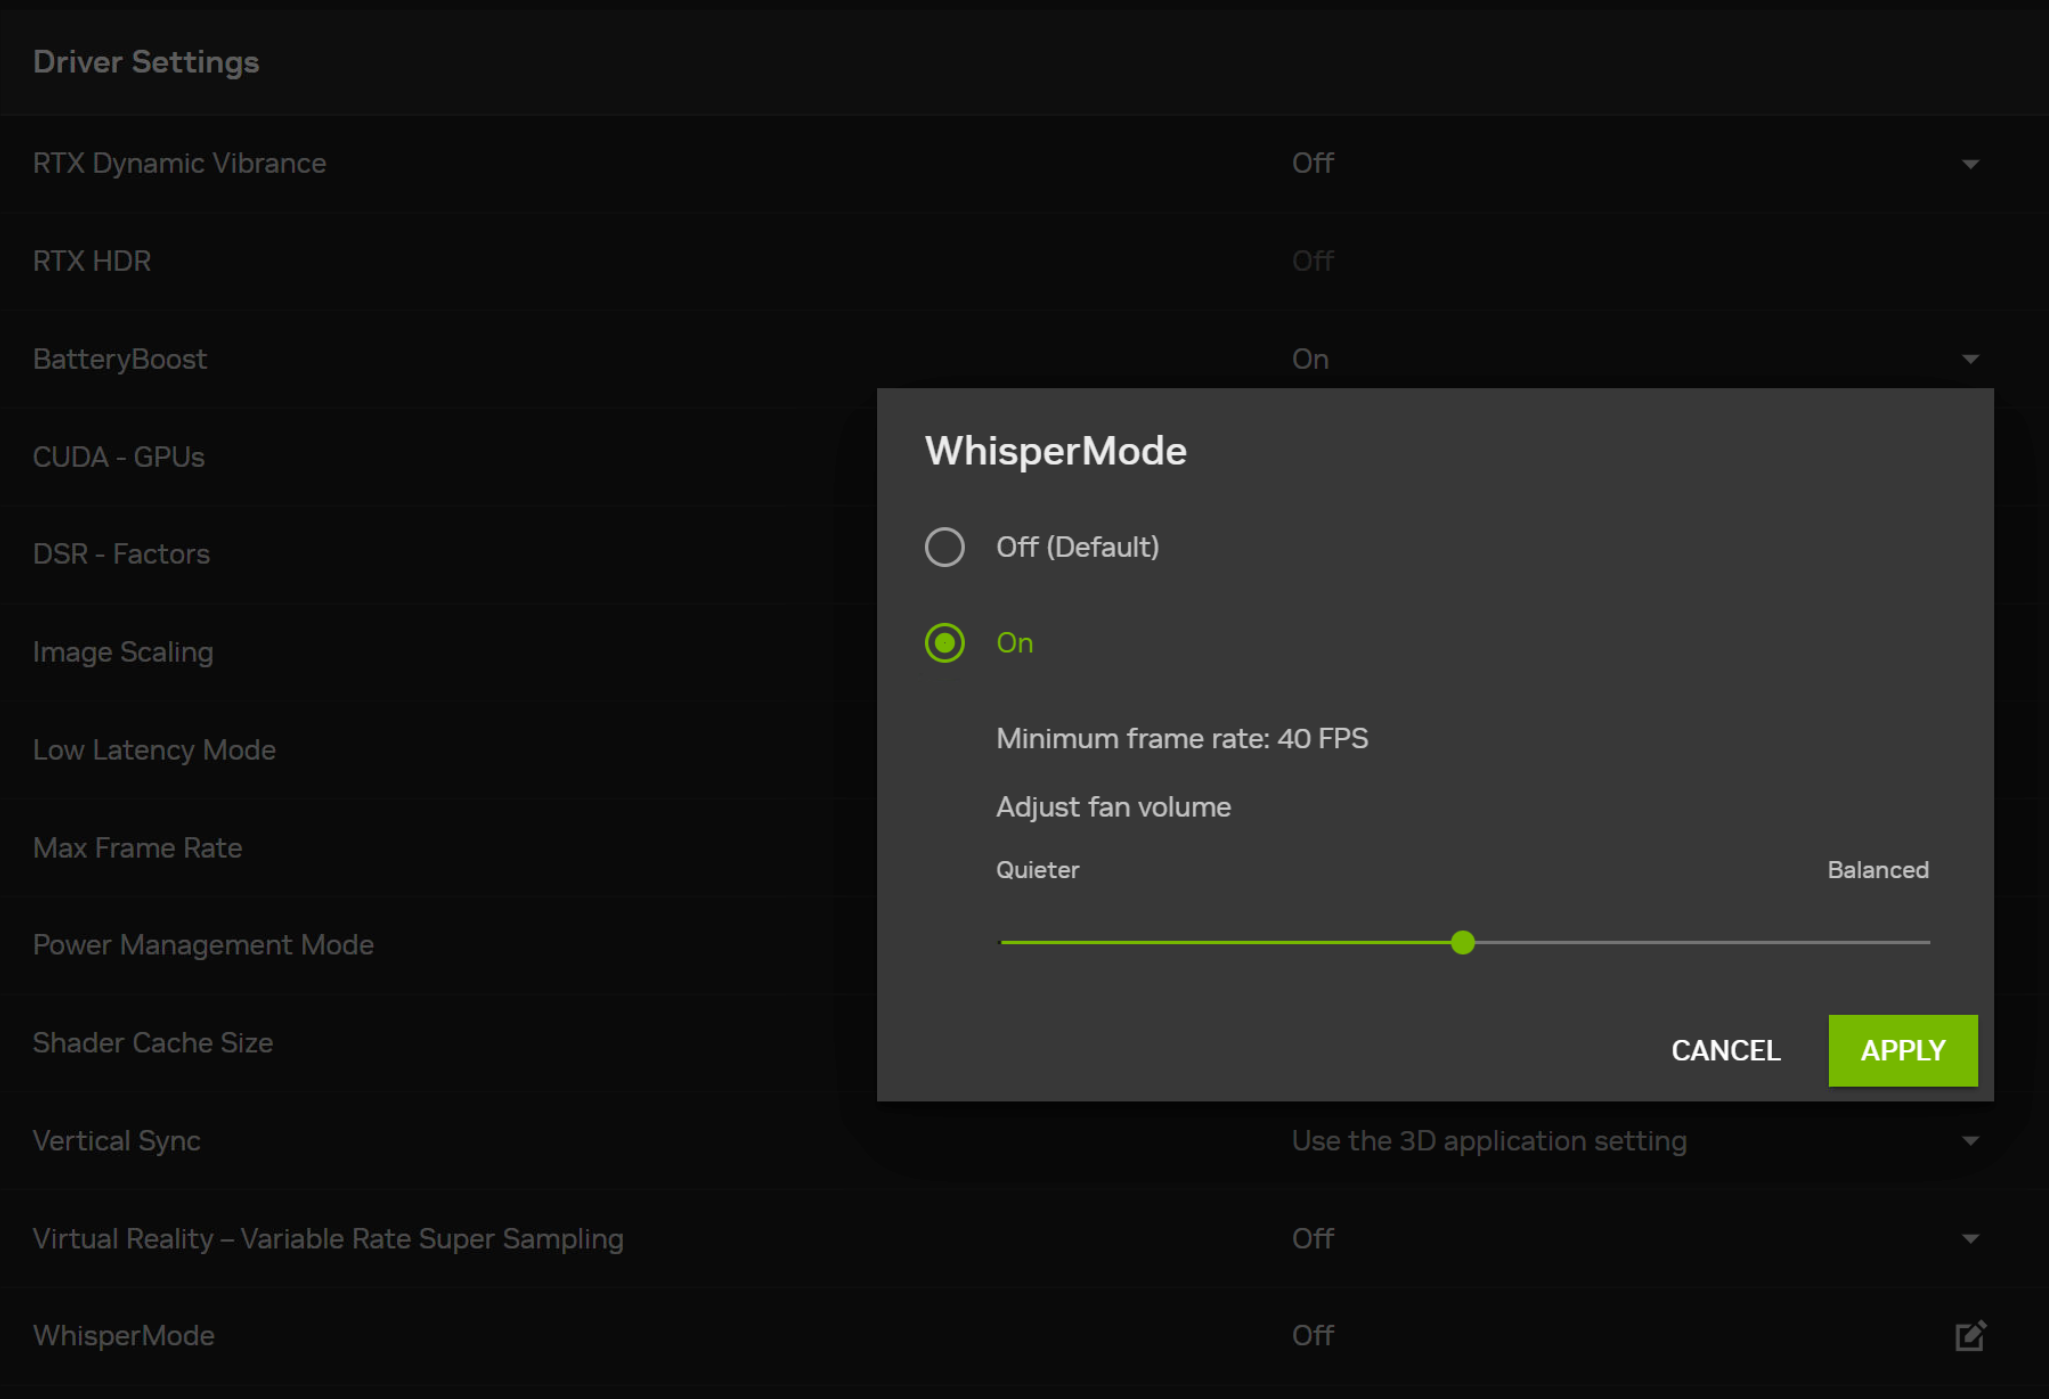Expand the Low Latency Mode options

[154, 749]
